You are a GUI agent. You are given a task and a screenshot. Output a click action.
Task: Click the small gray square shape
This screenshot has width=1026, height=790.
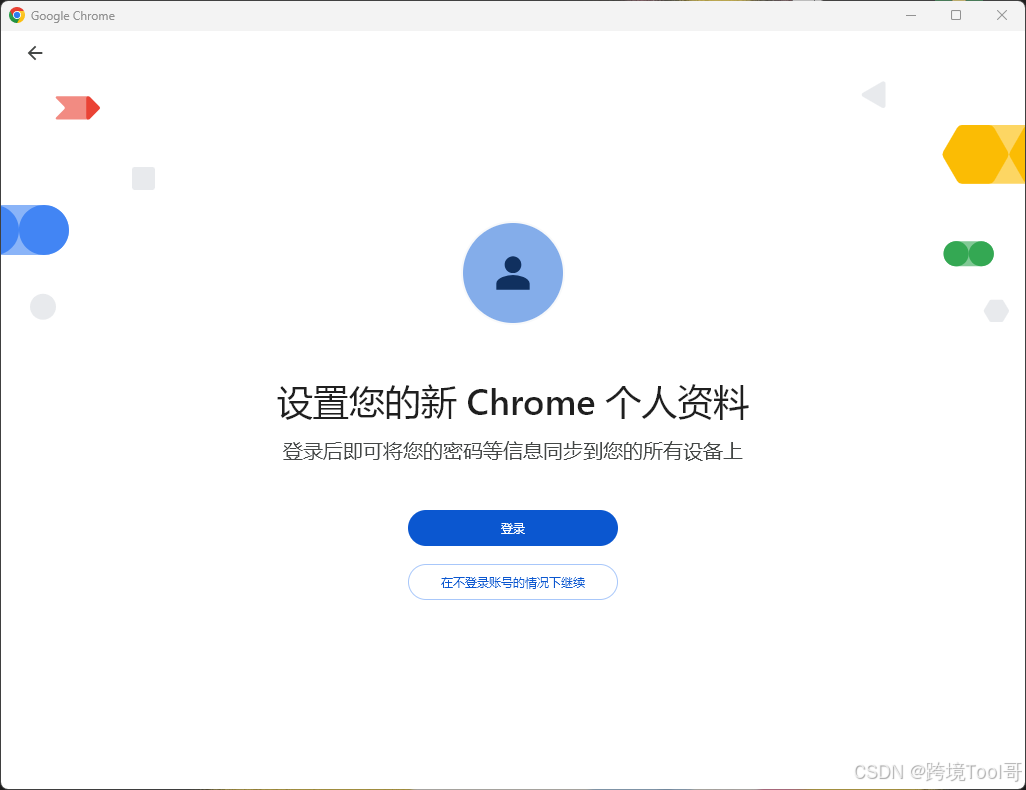143,178
